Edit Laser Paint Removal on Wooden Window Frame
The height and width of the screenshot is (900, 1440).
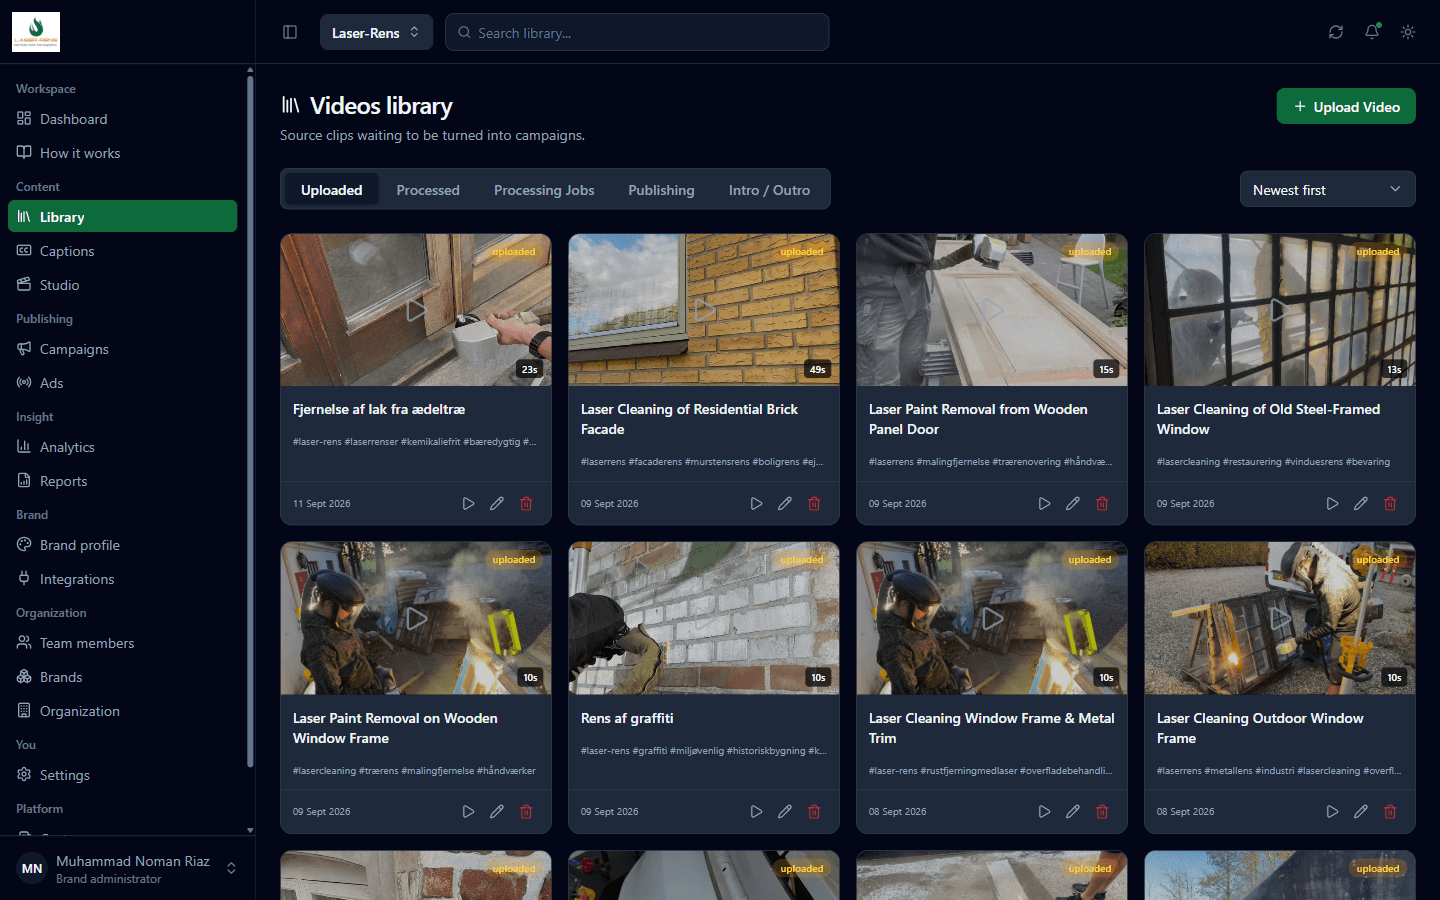point(497,812)
